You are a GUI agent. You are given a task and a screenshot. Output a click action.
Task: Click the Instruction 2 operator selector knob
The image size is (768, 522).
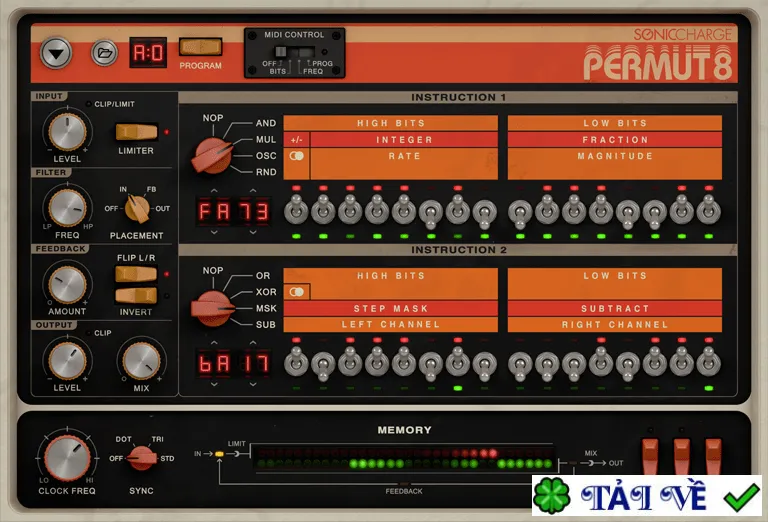(213, 308)
